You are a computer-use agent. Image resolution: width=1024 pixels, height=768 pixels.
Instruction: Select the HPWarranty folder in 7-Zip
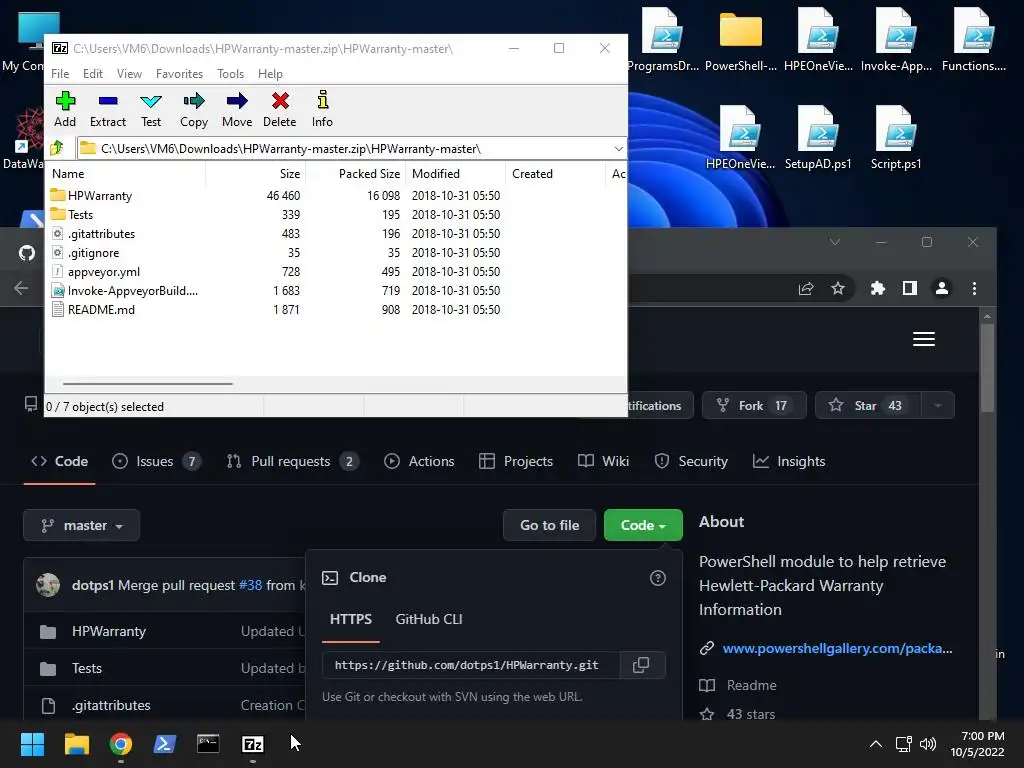[x=99, y=196]
